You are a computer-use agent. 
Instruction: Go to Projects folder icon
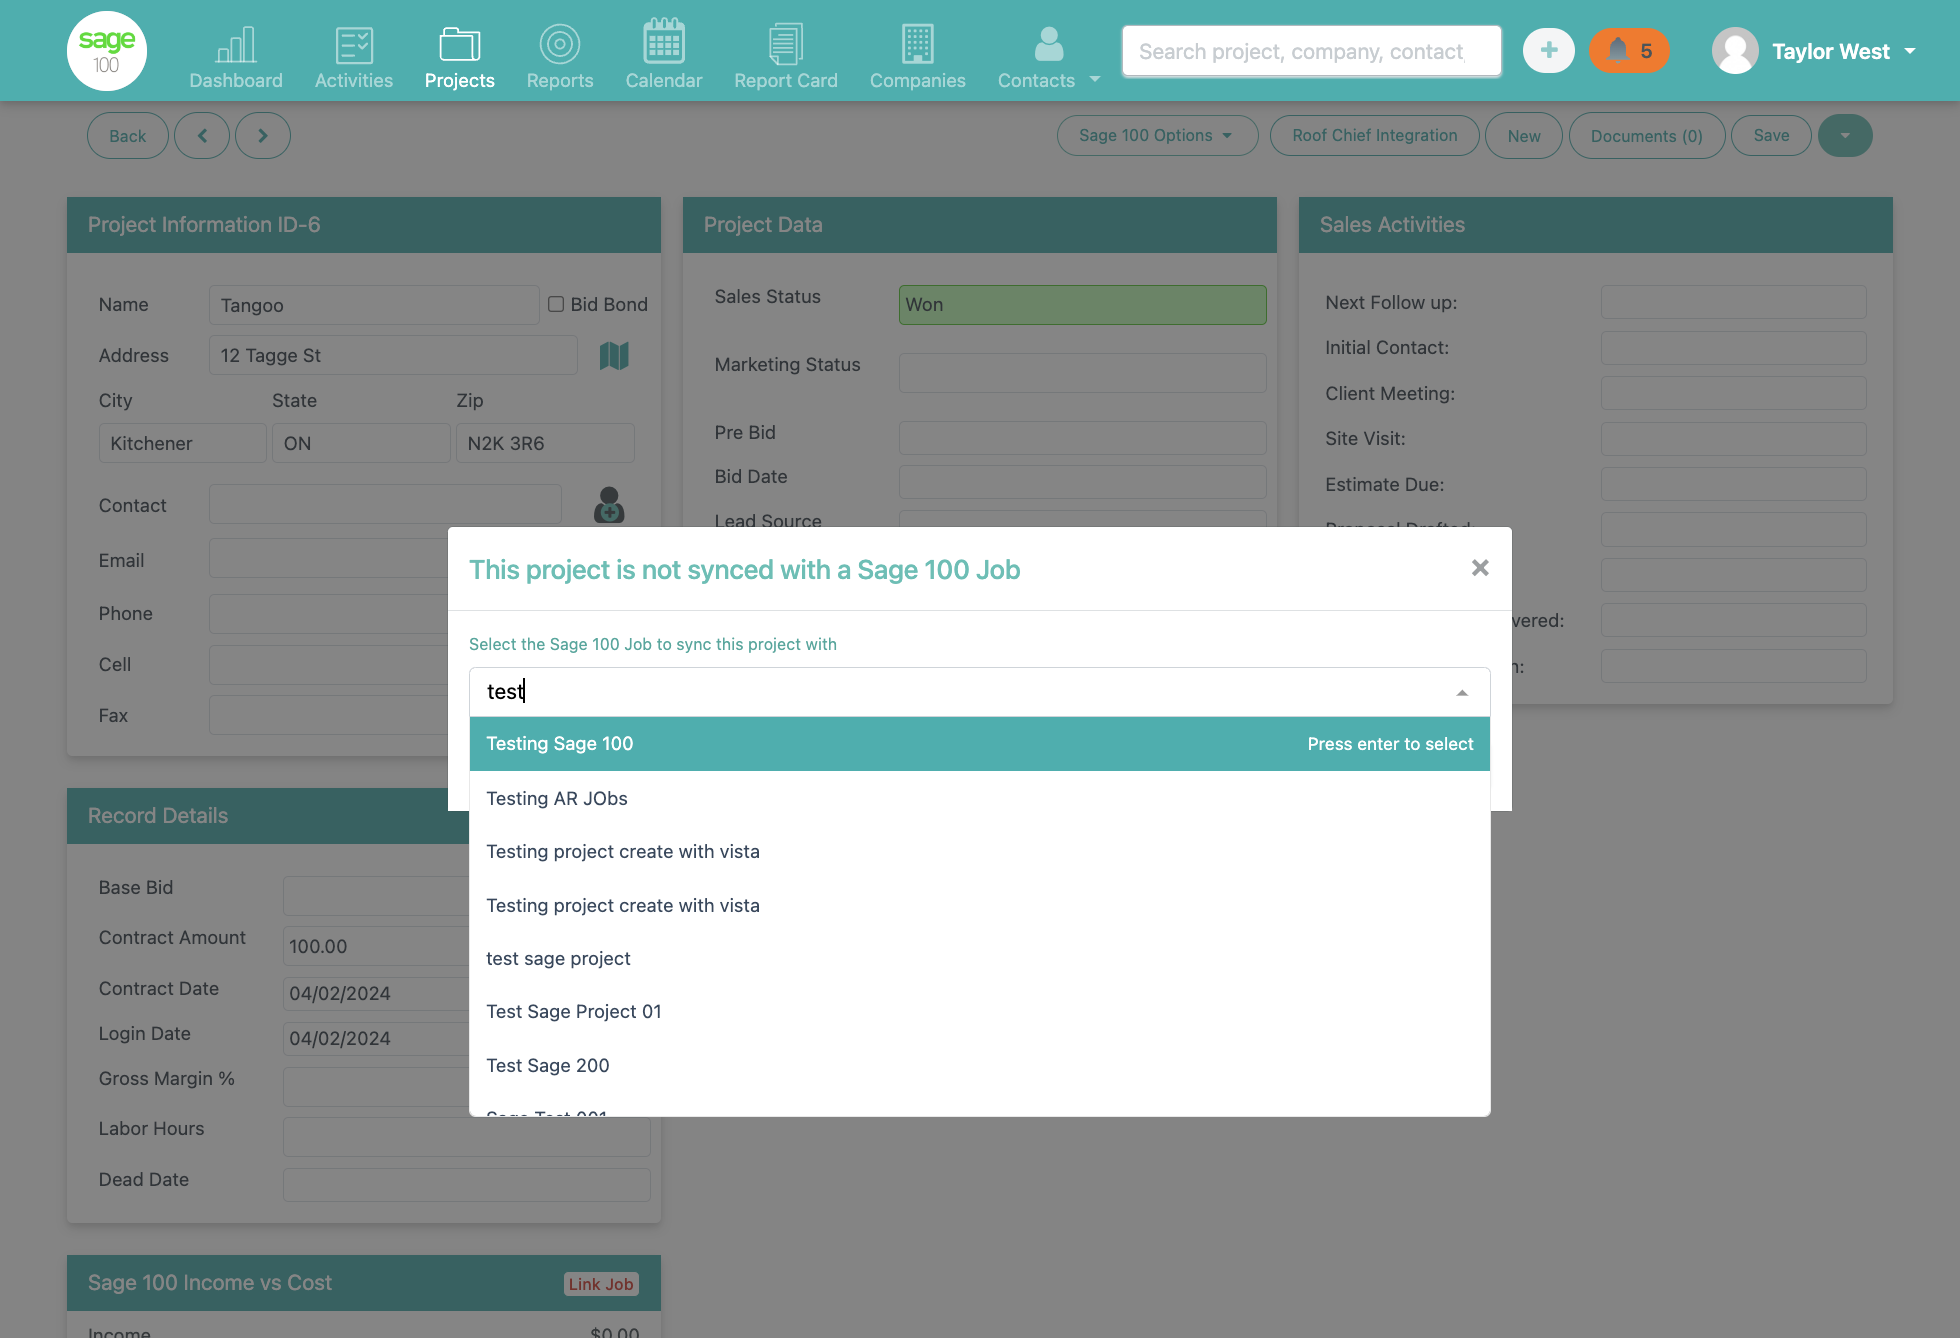click(x=460, y=45)
